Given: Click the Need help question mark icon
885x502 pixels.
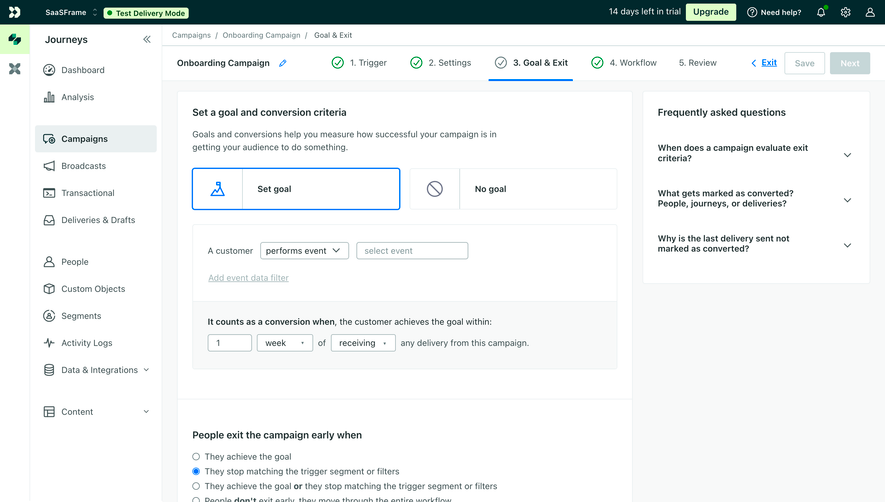Looking at the screenshot, I should (752, 12).
